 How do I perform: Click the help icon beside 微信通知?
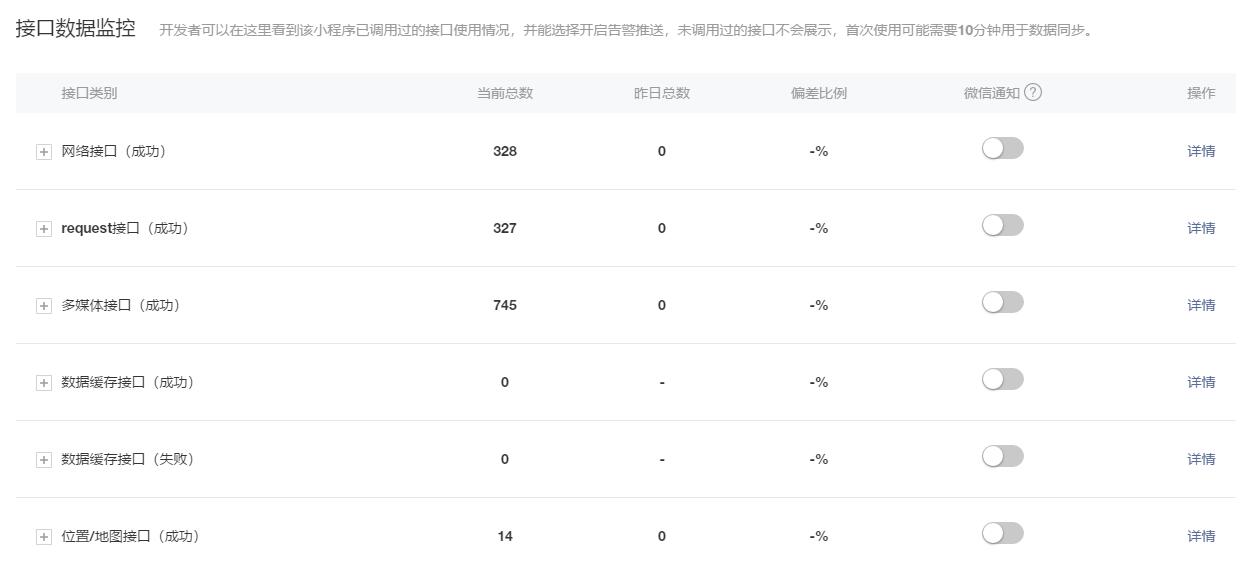coord(1033,92)
